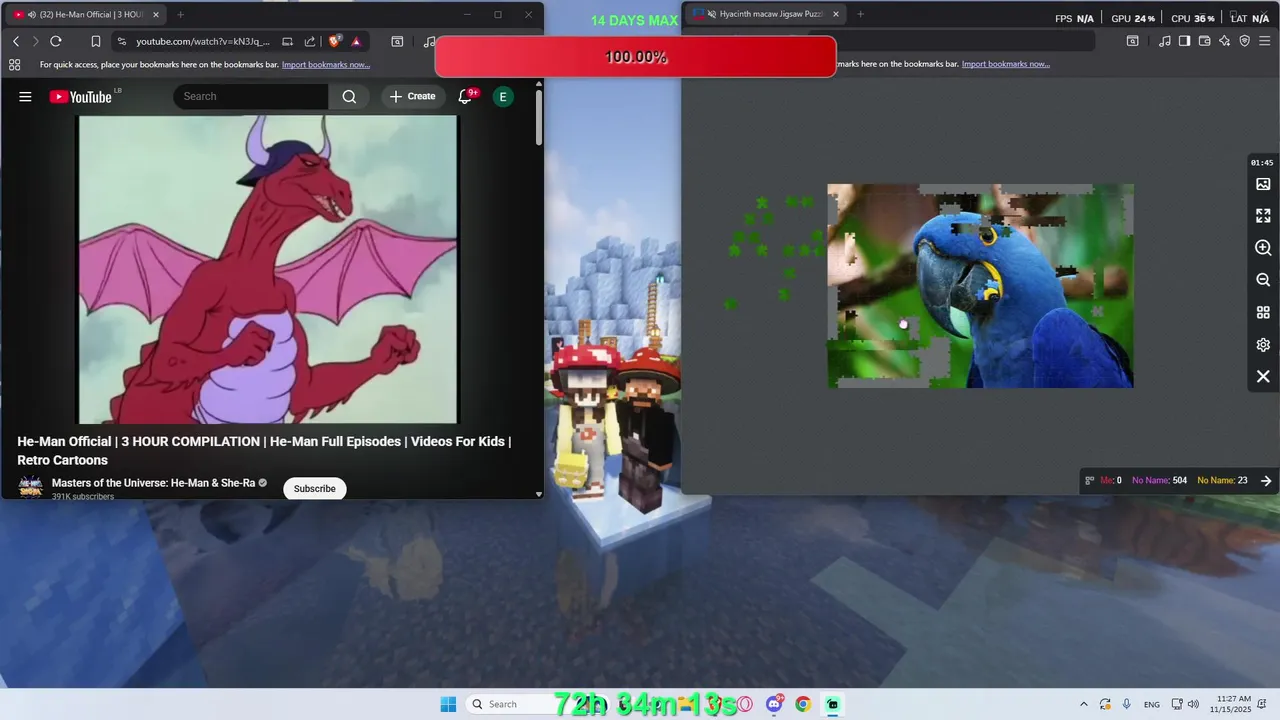Image resolution: width=1280 pixels, height=720 pixels.
Task: Open the puzzle browser hamburger menu
Action: coord(1266,41)
